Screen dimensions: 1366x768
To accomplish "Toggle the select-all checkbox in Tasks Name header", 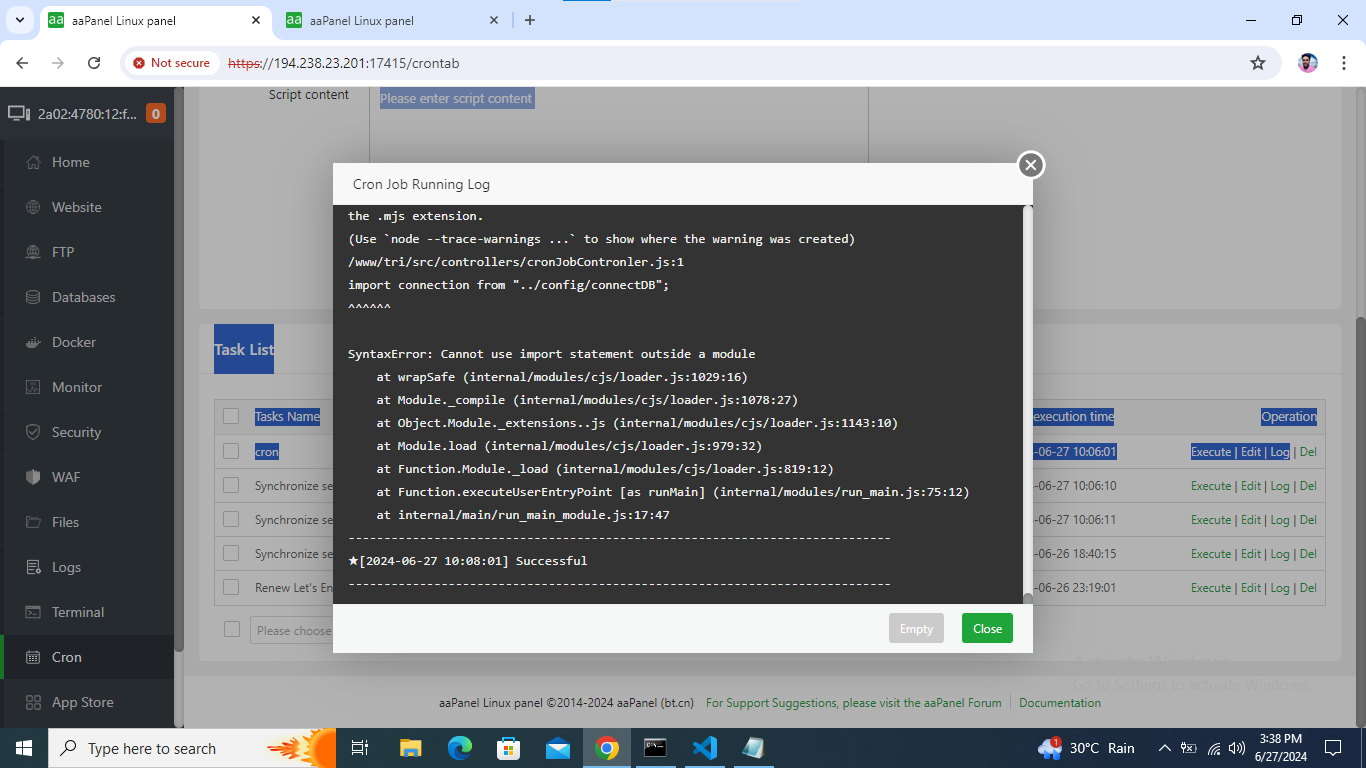I will (231, 417).
